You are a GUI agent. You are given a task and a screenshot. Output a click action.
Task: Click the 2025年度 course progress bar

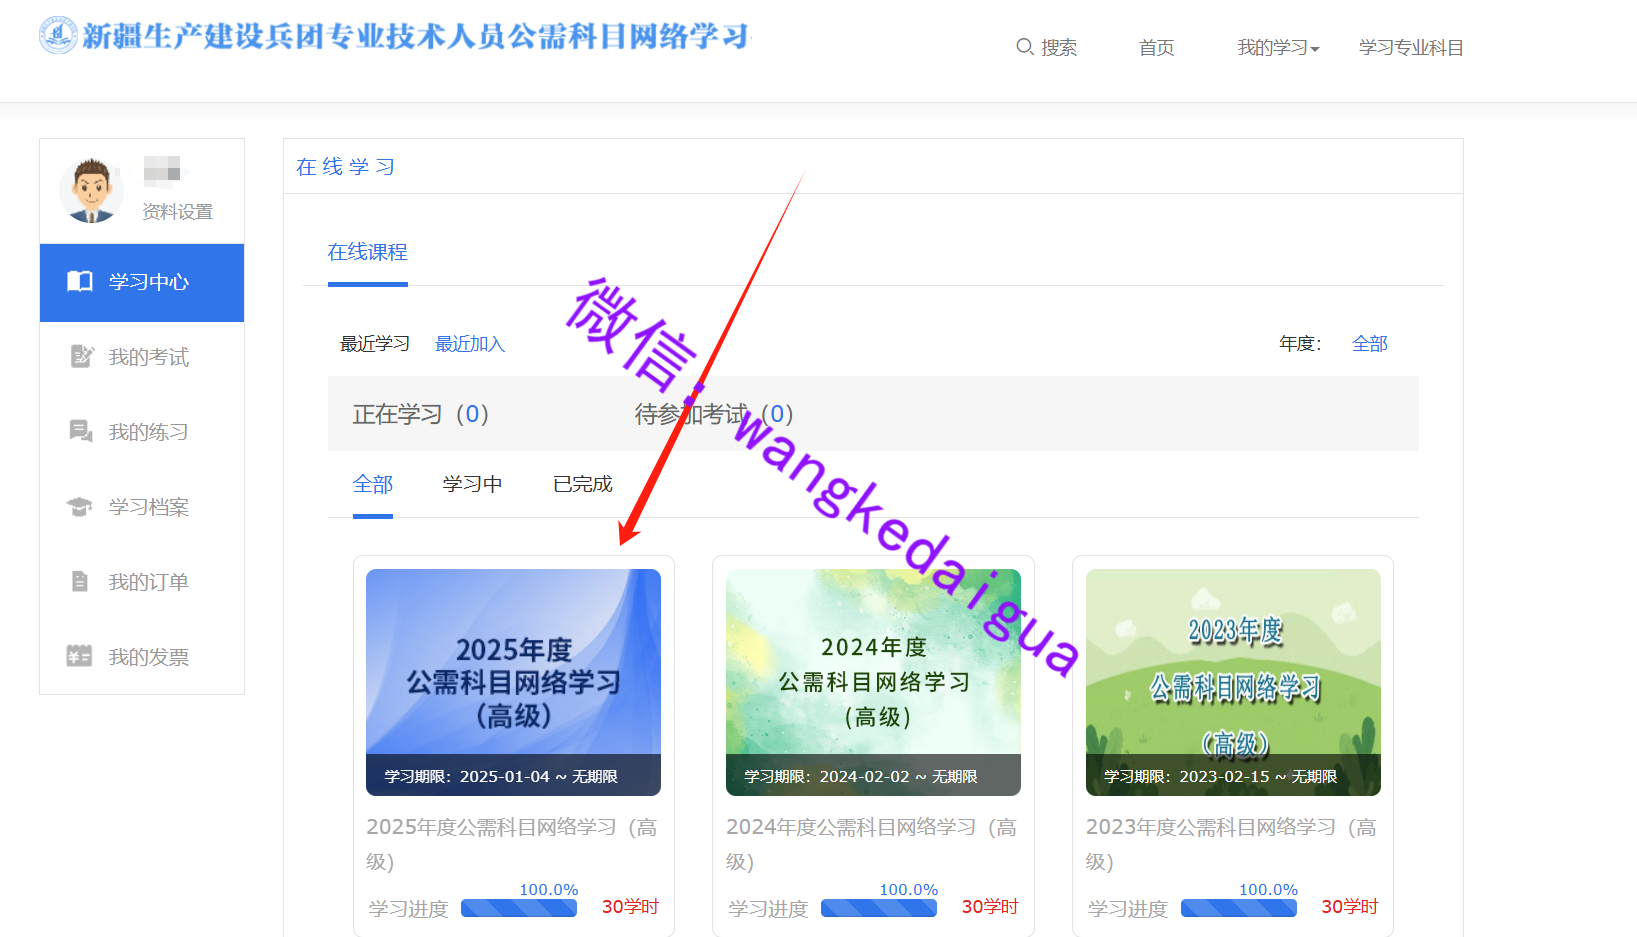point(518,908)
